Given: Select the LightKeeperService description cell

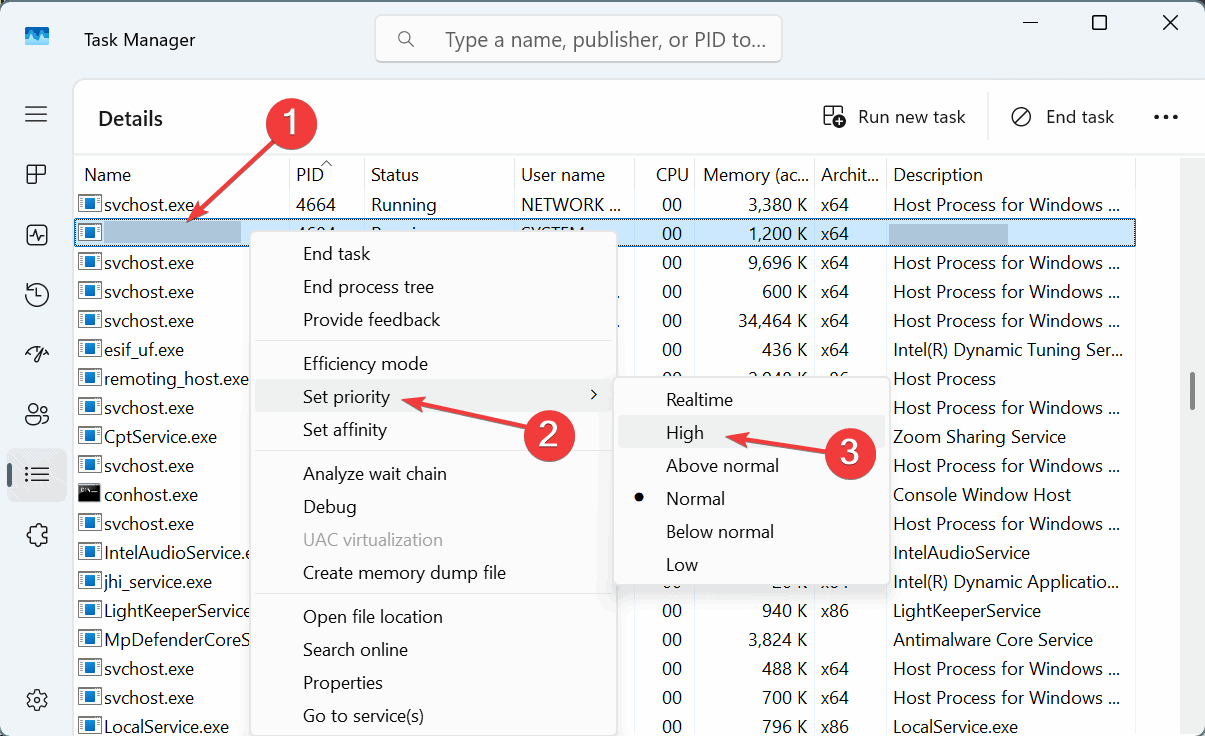Looking at the screenshot, I should (967, 610).
